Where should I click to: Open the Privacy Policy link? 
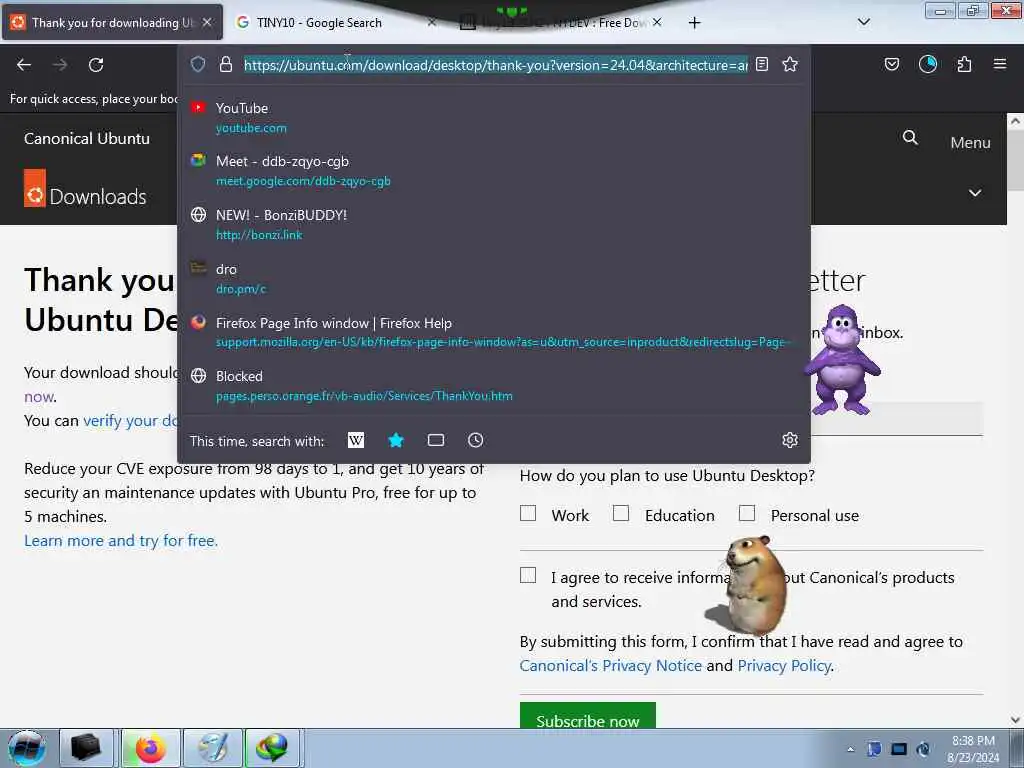(784, 665)
